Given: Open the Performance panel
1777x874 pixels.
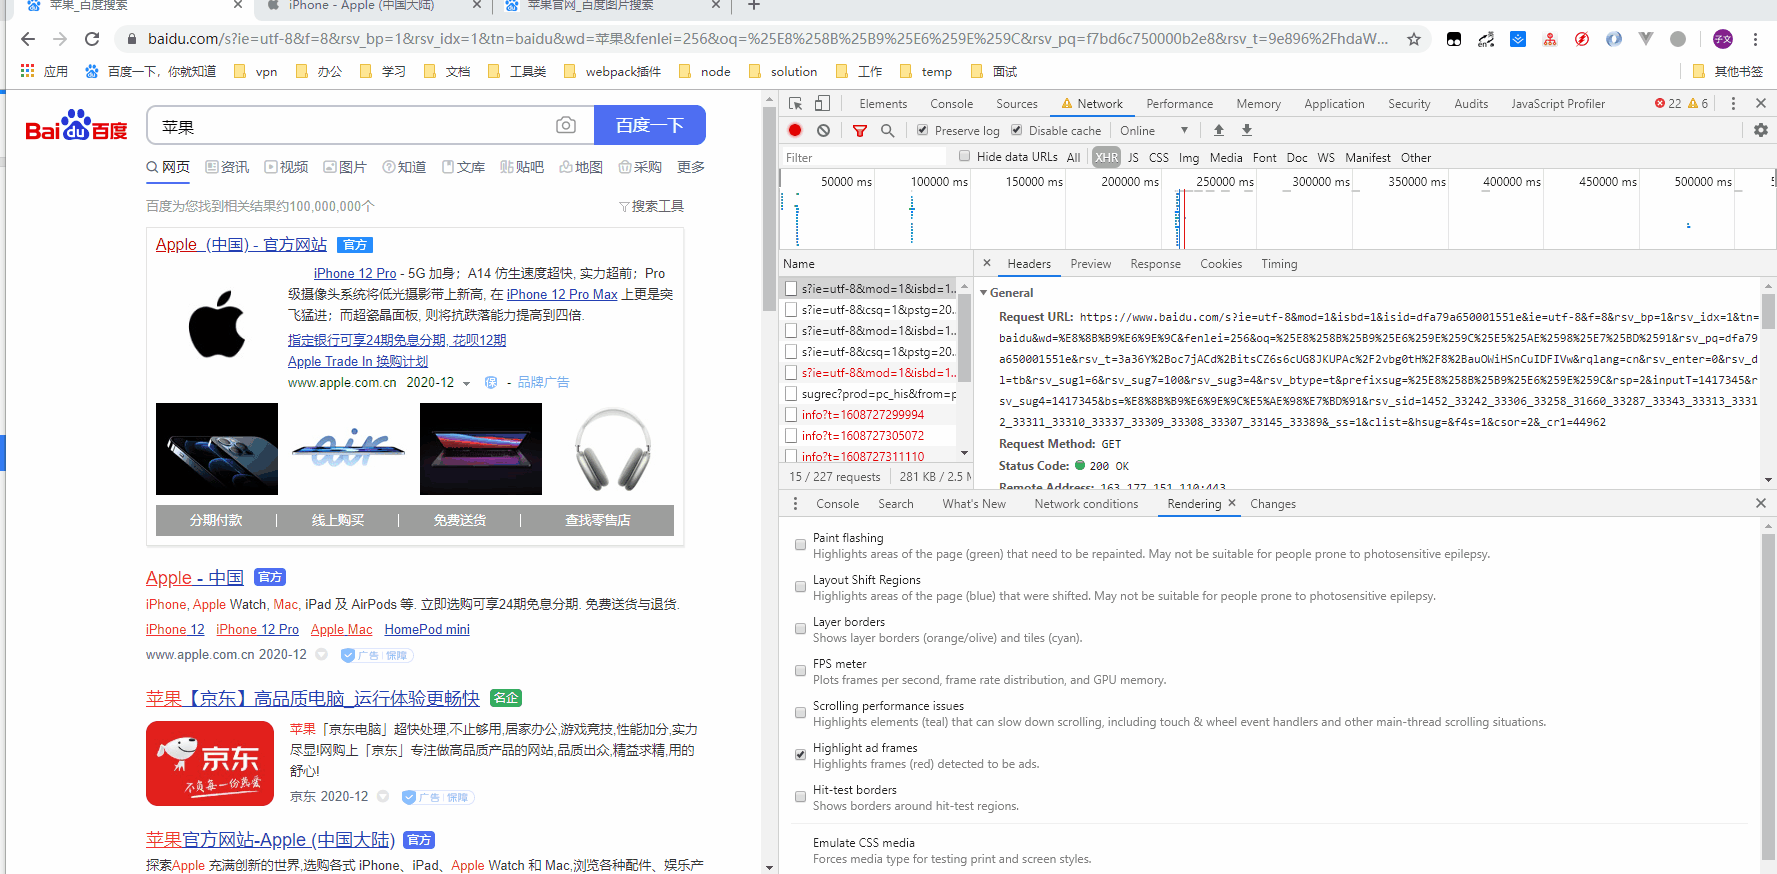Looking at the screenshot, I should [1179, 103].
